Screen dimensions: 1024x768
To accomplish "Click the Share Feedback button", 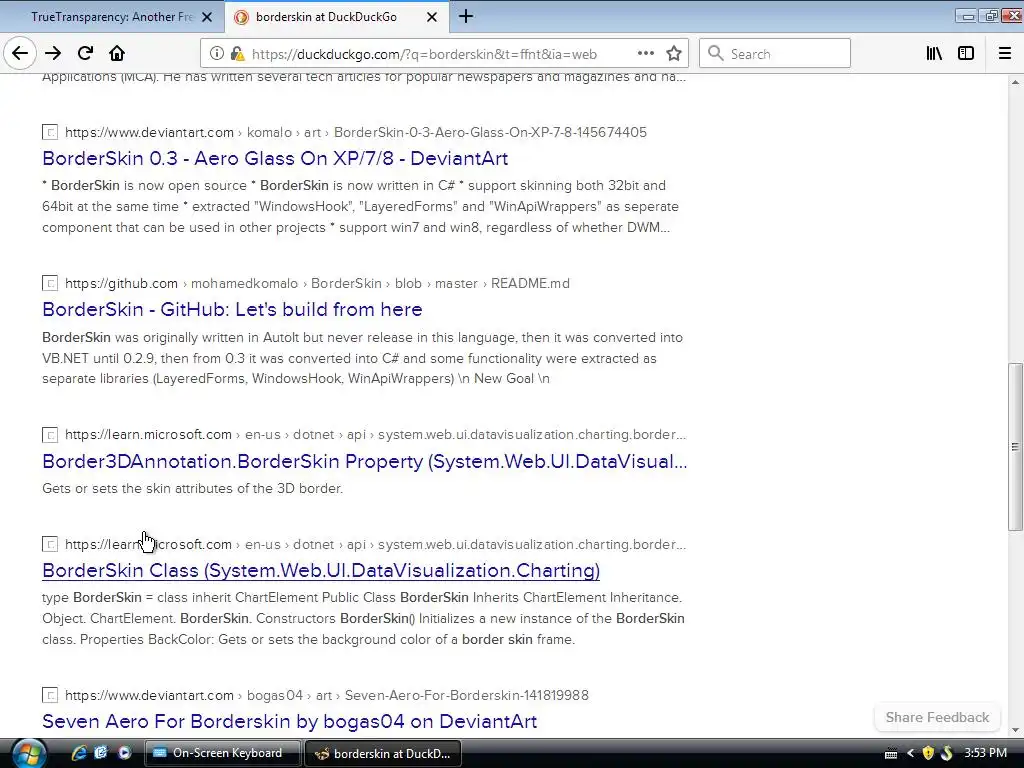I will pos(937,718).
